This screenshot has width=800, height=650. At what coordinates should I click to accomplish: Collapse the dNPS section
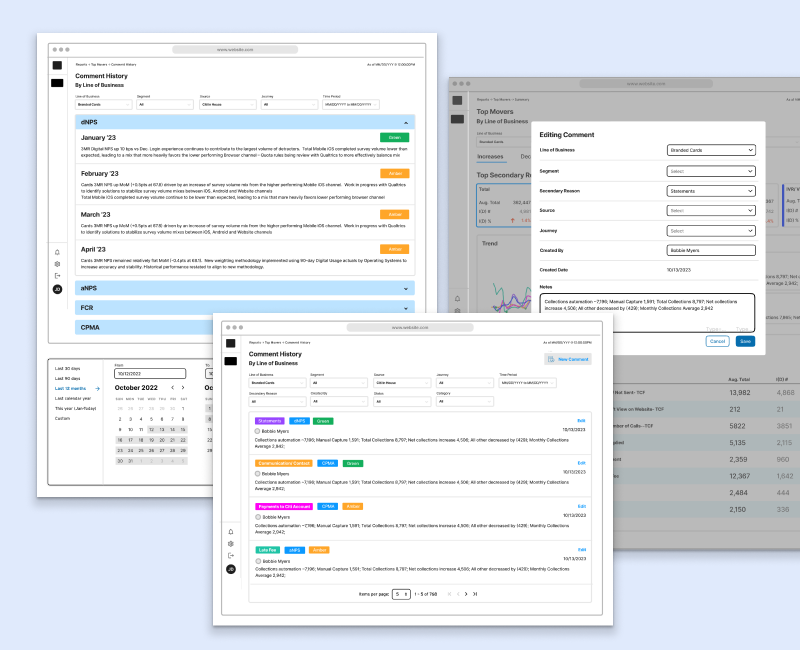406,122
